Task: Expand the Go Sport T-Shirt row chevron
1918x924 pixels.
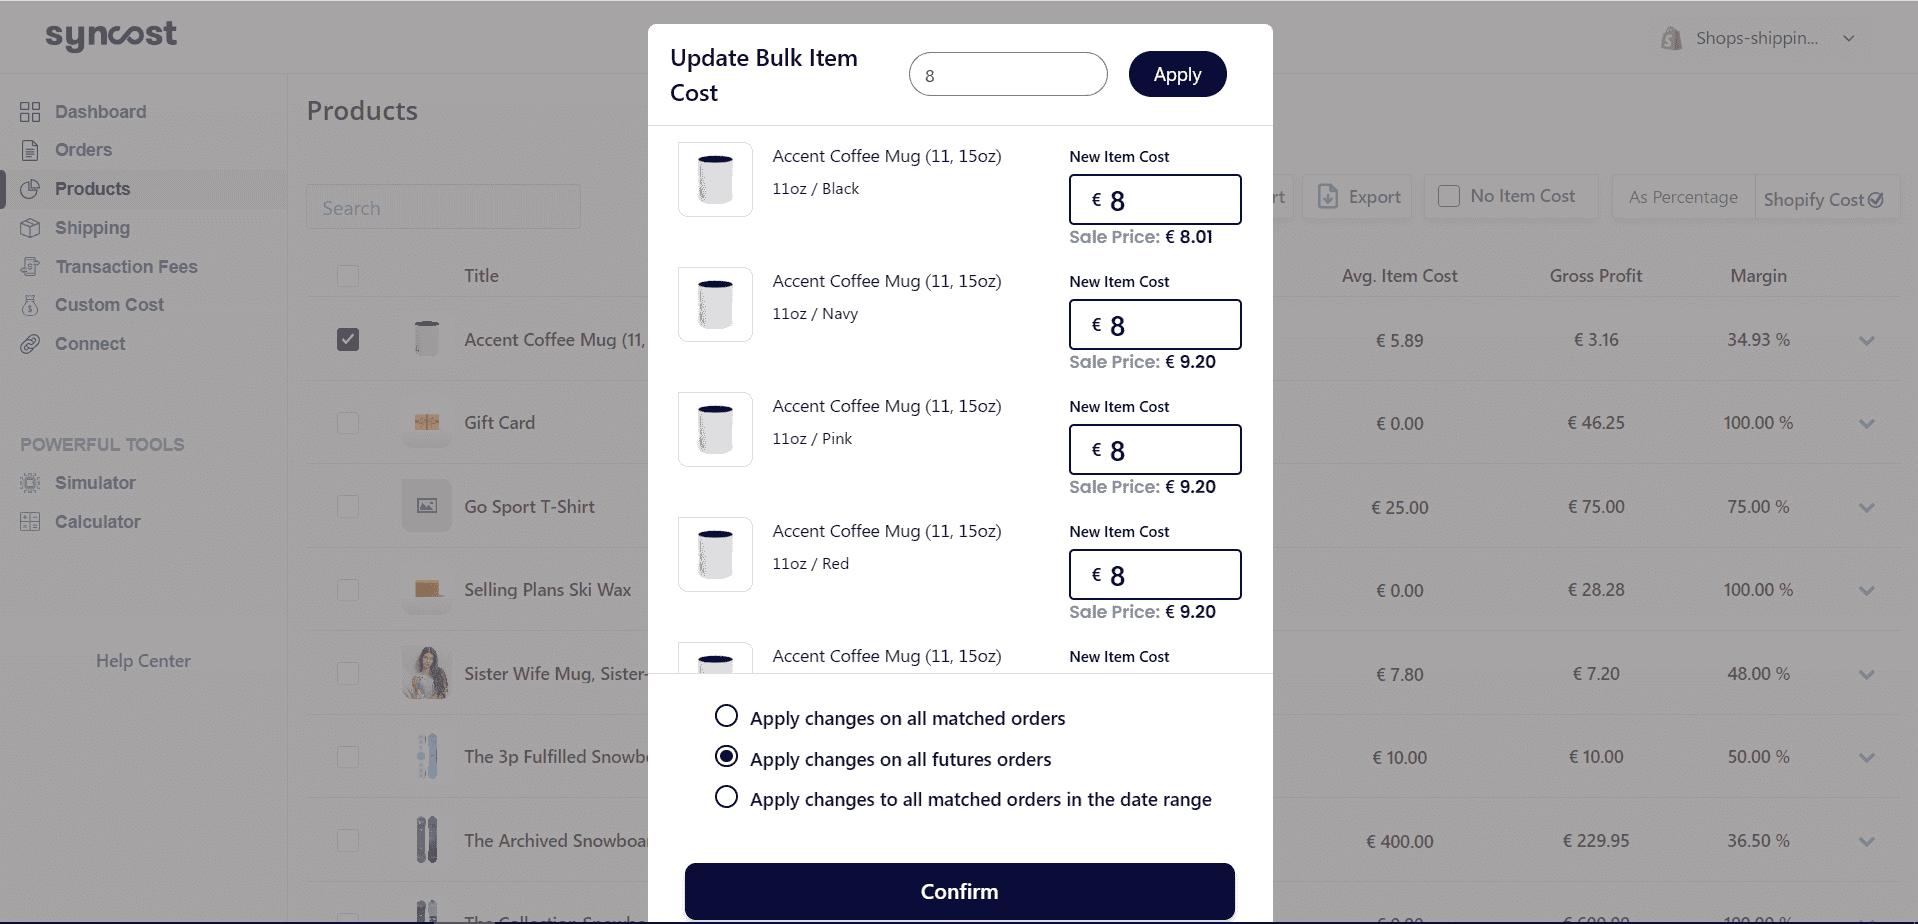Action: click(1866, 507)
